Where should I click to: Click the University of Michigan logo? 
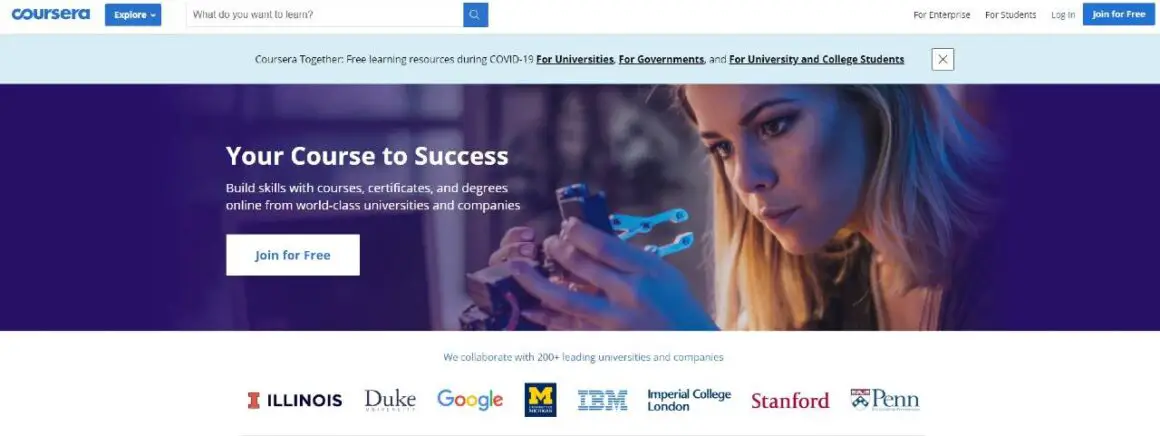pos(540,400)
